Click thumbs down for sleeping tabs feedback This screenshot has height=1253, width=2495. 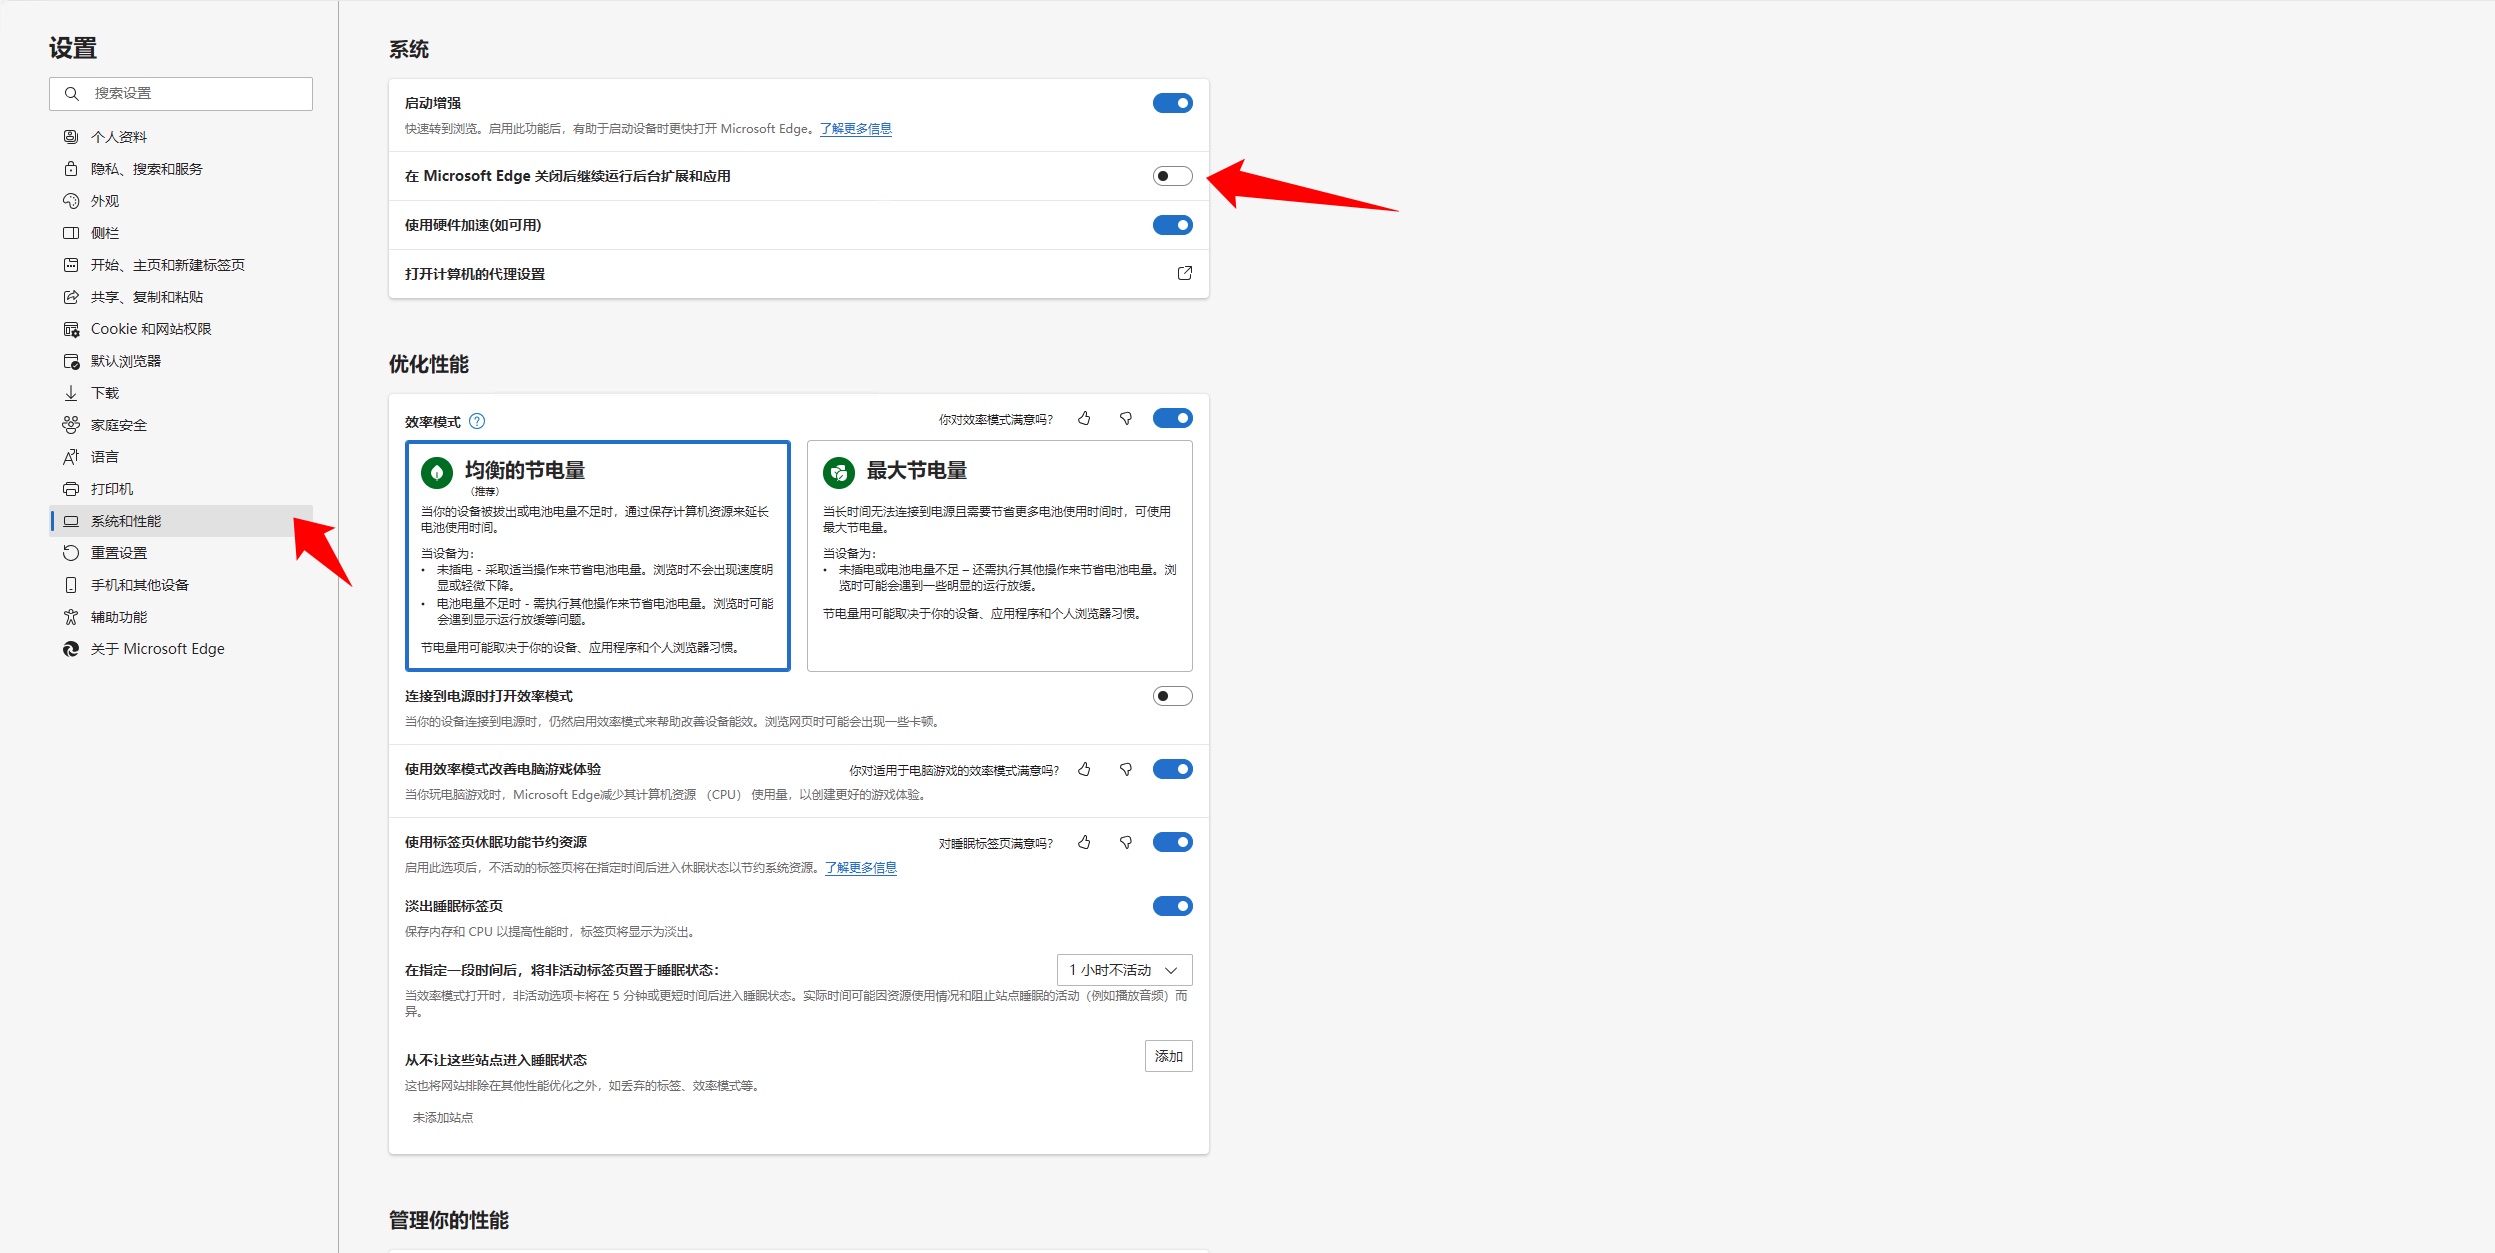pyautogui.click(x=1126, y=843)
